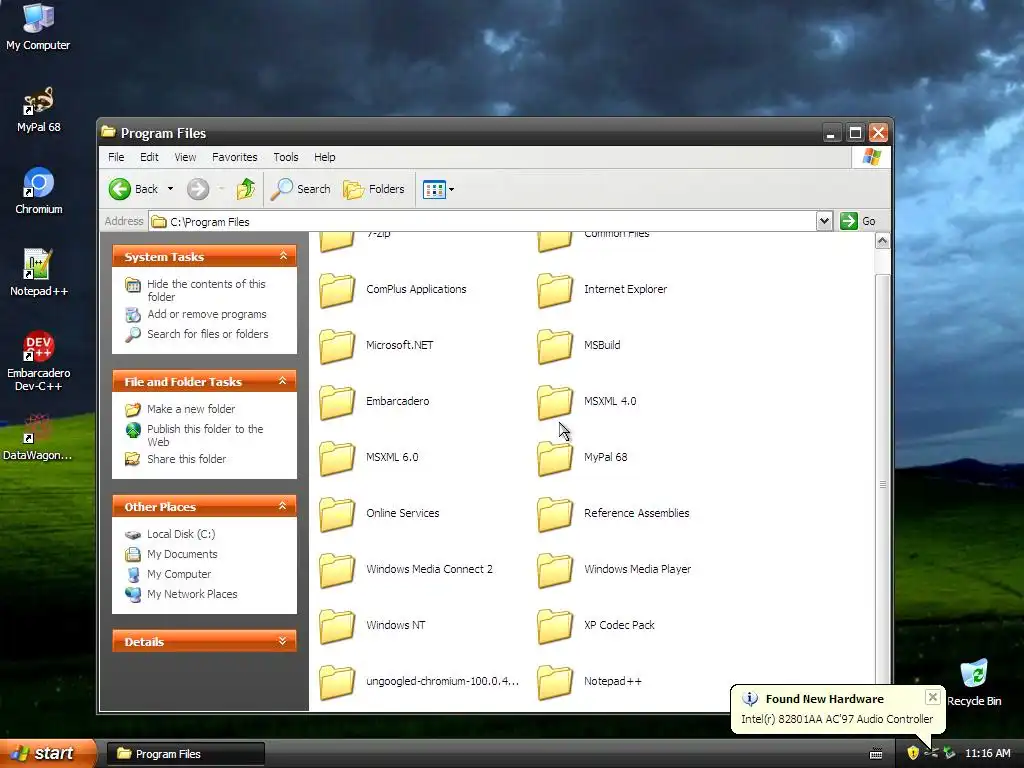
Task: Click the Go button
Action: pyautogui.click(x=858, y=221)
